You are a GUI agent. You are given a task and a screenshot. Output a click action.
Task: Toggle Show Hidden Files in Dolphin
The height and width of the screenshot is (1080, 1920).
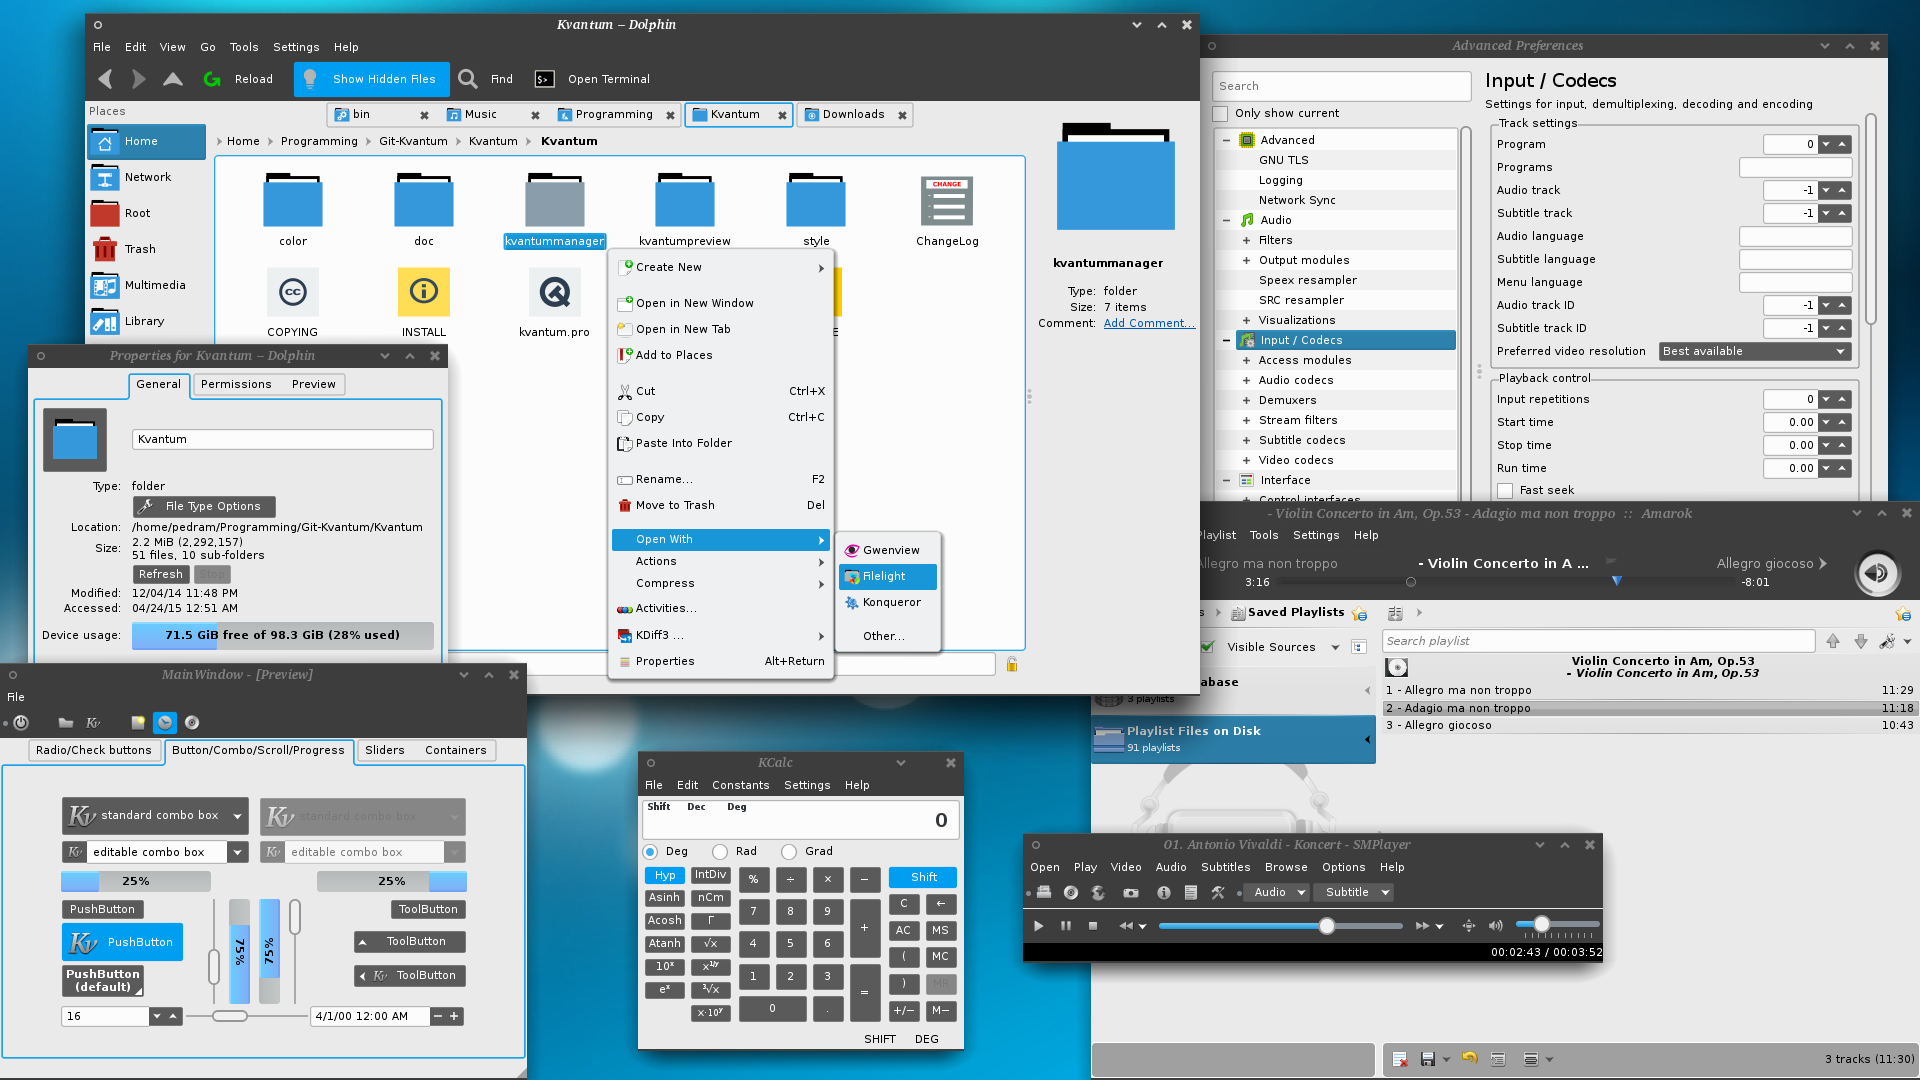[372, 79]
